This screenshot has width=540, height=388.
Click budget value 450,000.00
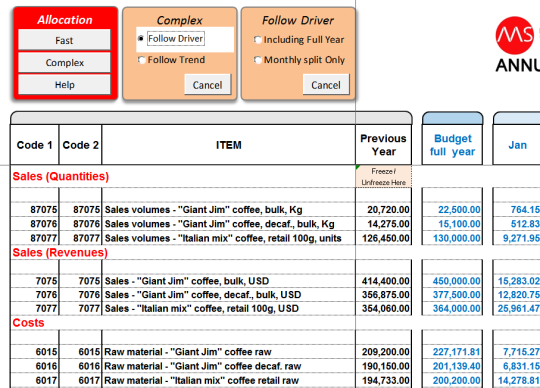tap(452, 281)
